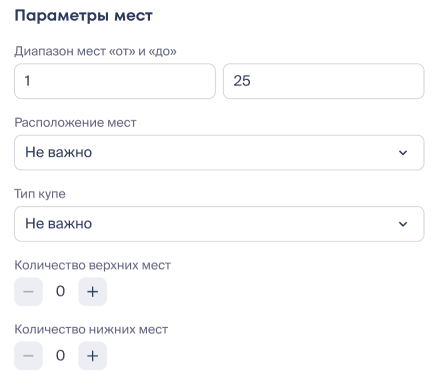Click the upper seats count value 0
Screen dimensions: 438x387
click(60, 291)
